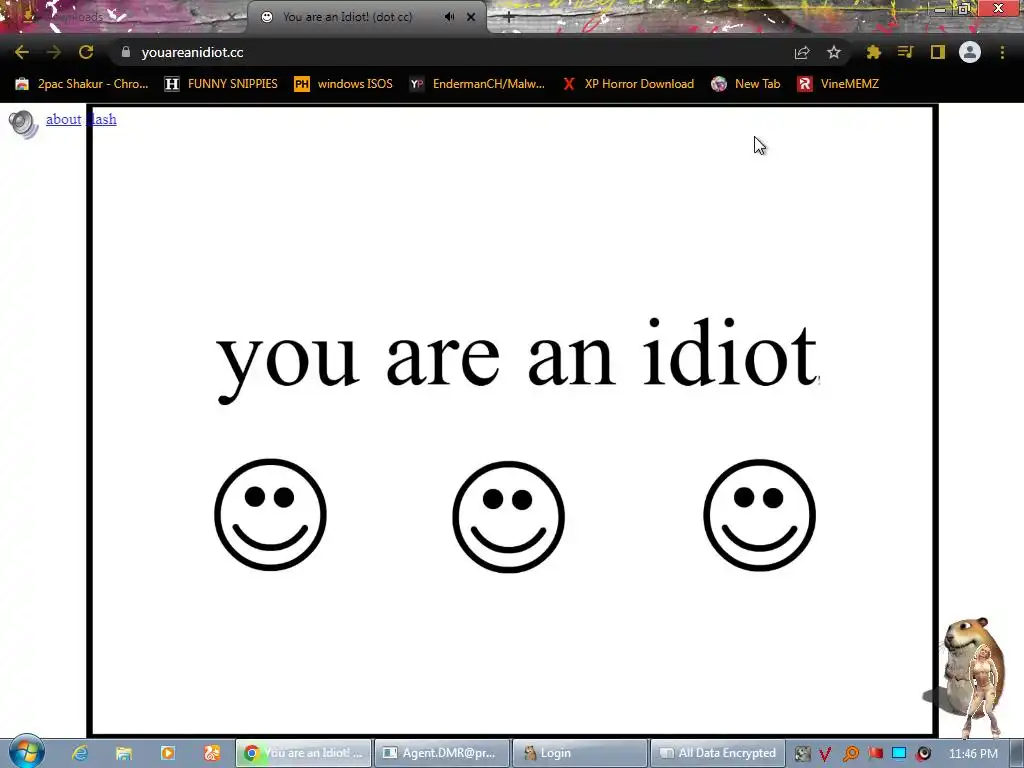Image resolution: width=1024 pixels, height=768 pixels.
Task: Open a new tab with the plus button
Action: click(509, 17)
